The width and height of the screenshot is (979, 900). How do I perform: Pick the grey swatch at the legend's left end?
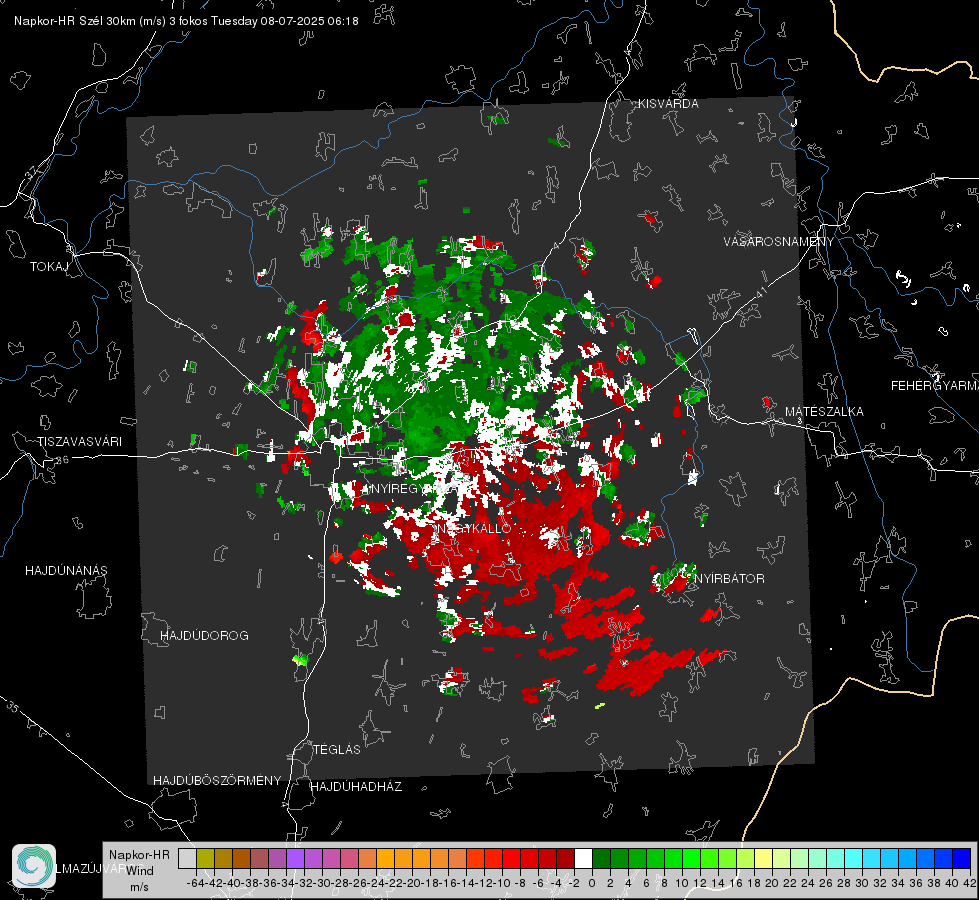[187, 858]
